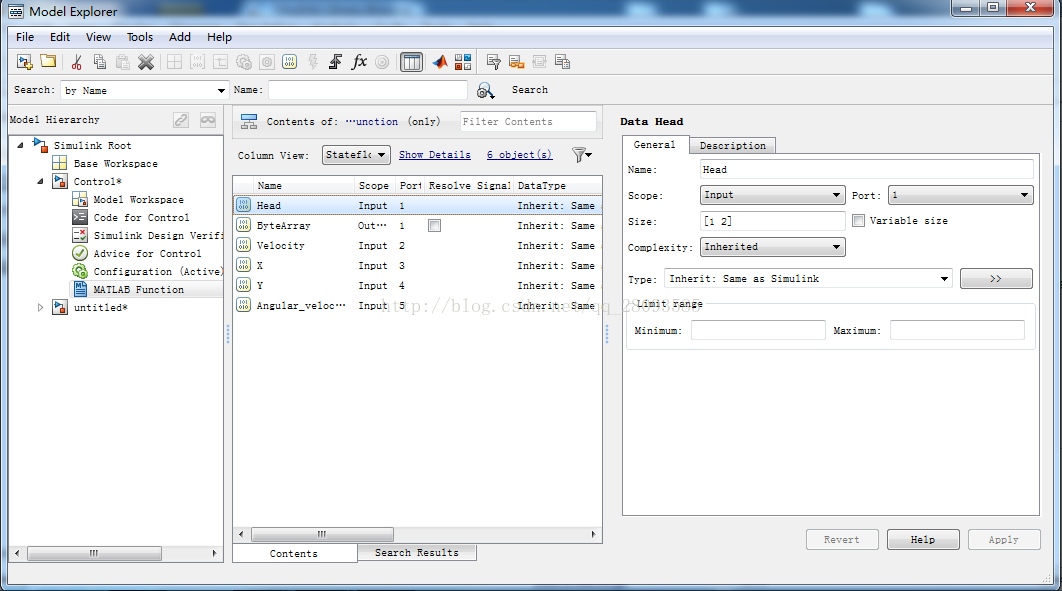Click the Filter Contents input field
Screen dimensions: 1062x591
click(528, 122)
